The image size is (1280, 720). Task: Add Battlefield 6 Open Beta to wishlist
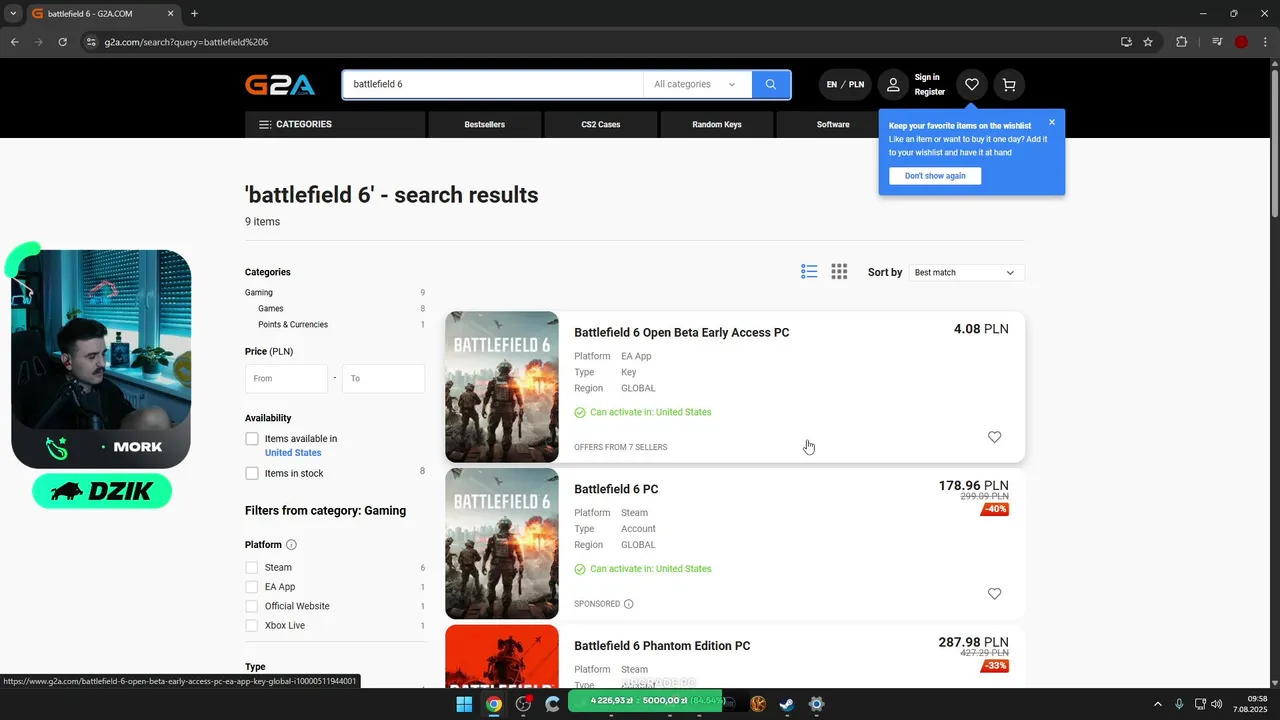pos(994,437)
